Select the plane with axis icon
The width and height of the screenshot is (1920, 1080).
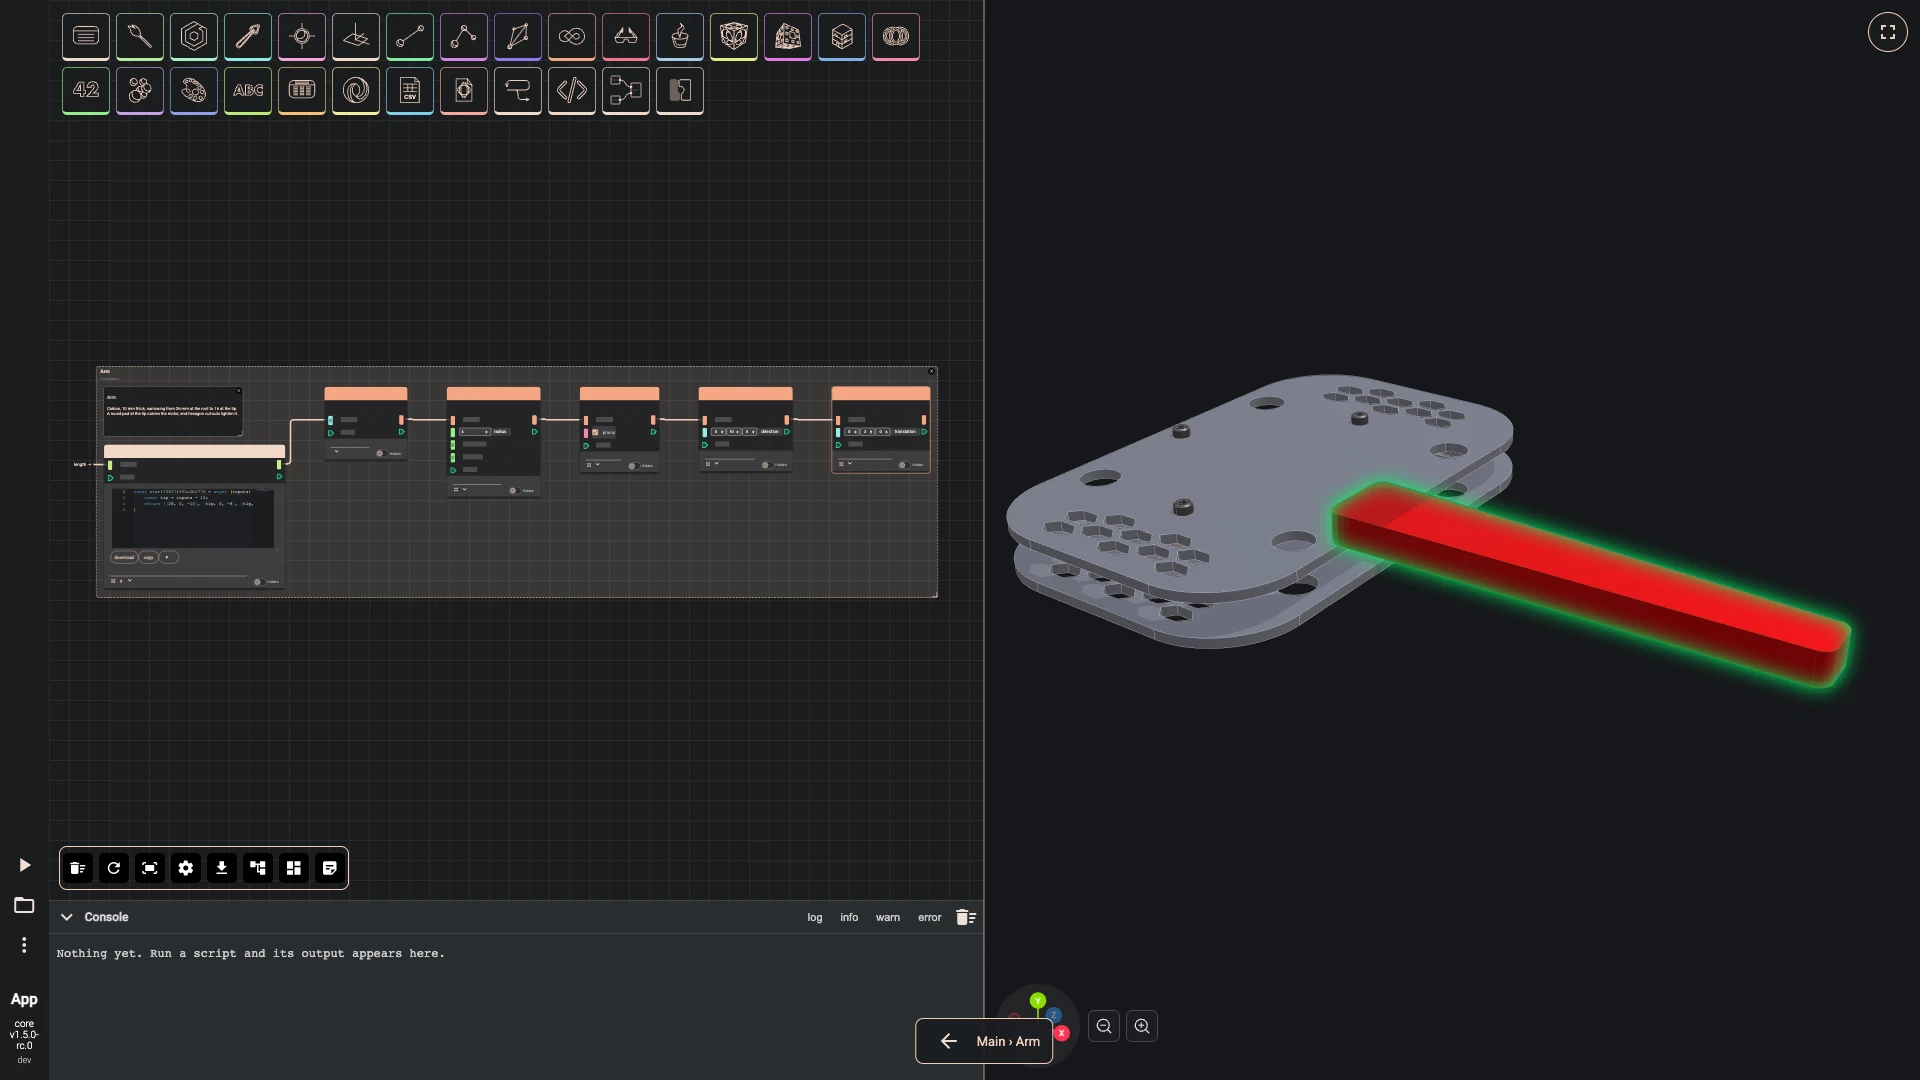click(x=356, y=37)
